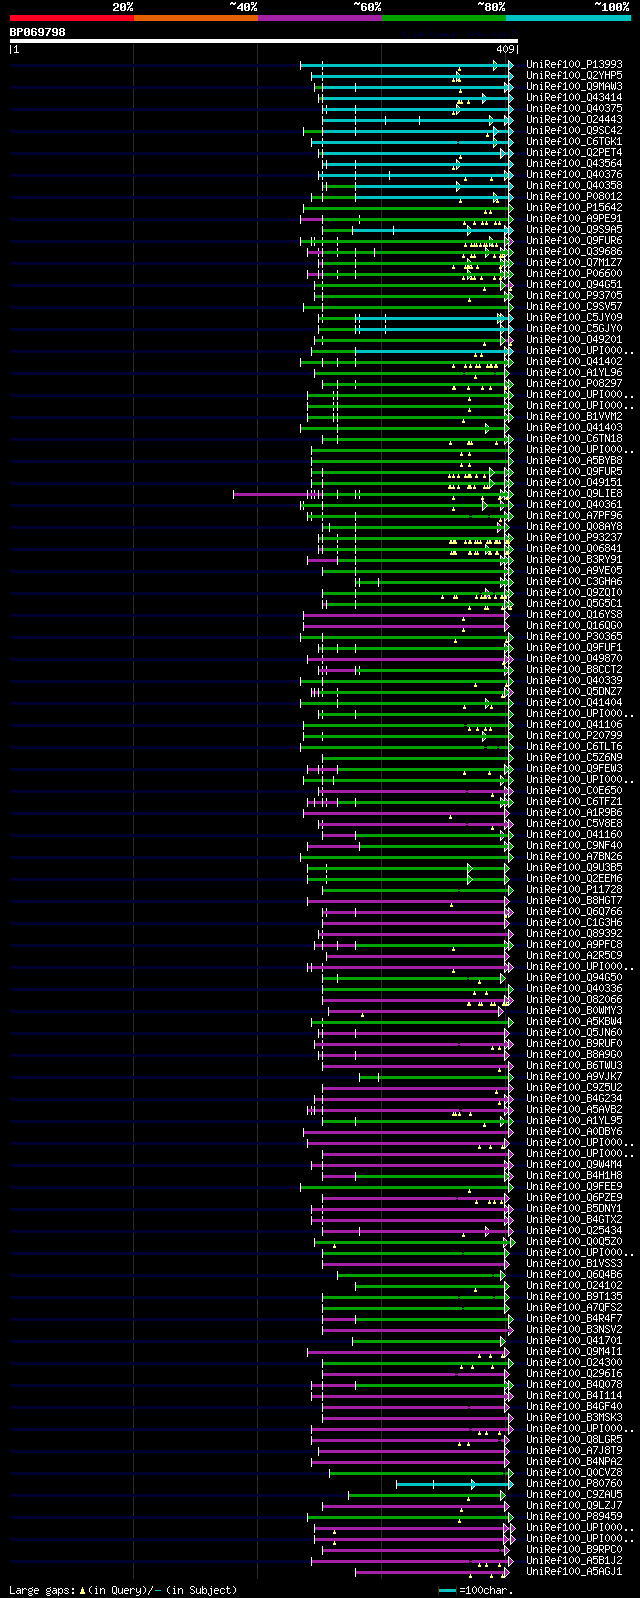Click hit label UniRef100_P15642
This screenshot has height=1598, width=640.
574,208
